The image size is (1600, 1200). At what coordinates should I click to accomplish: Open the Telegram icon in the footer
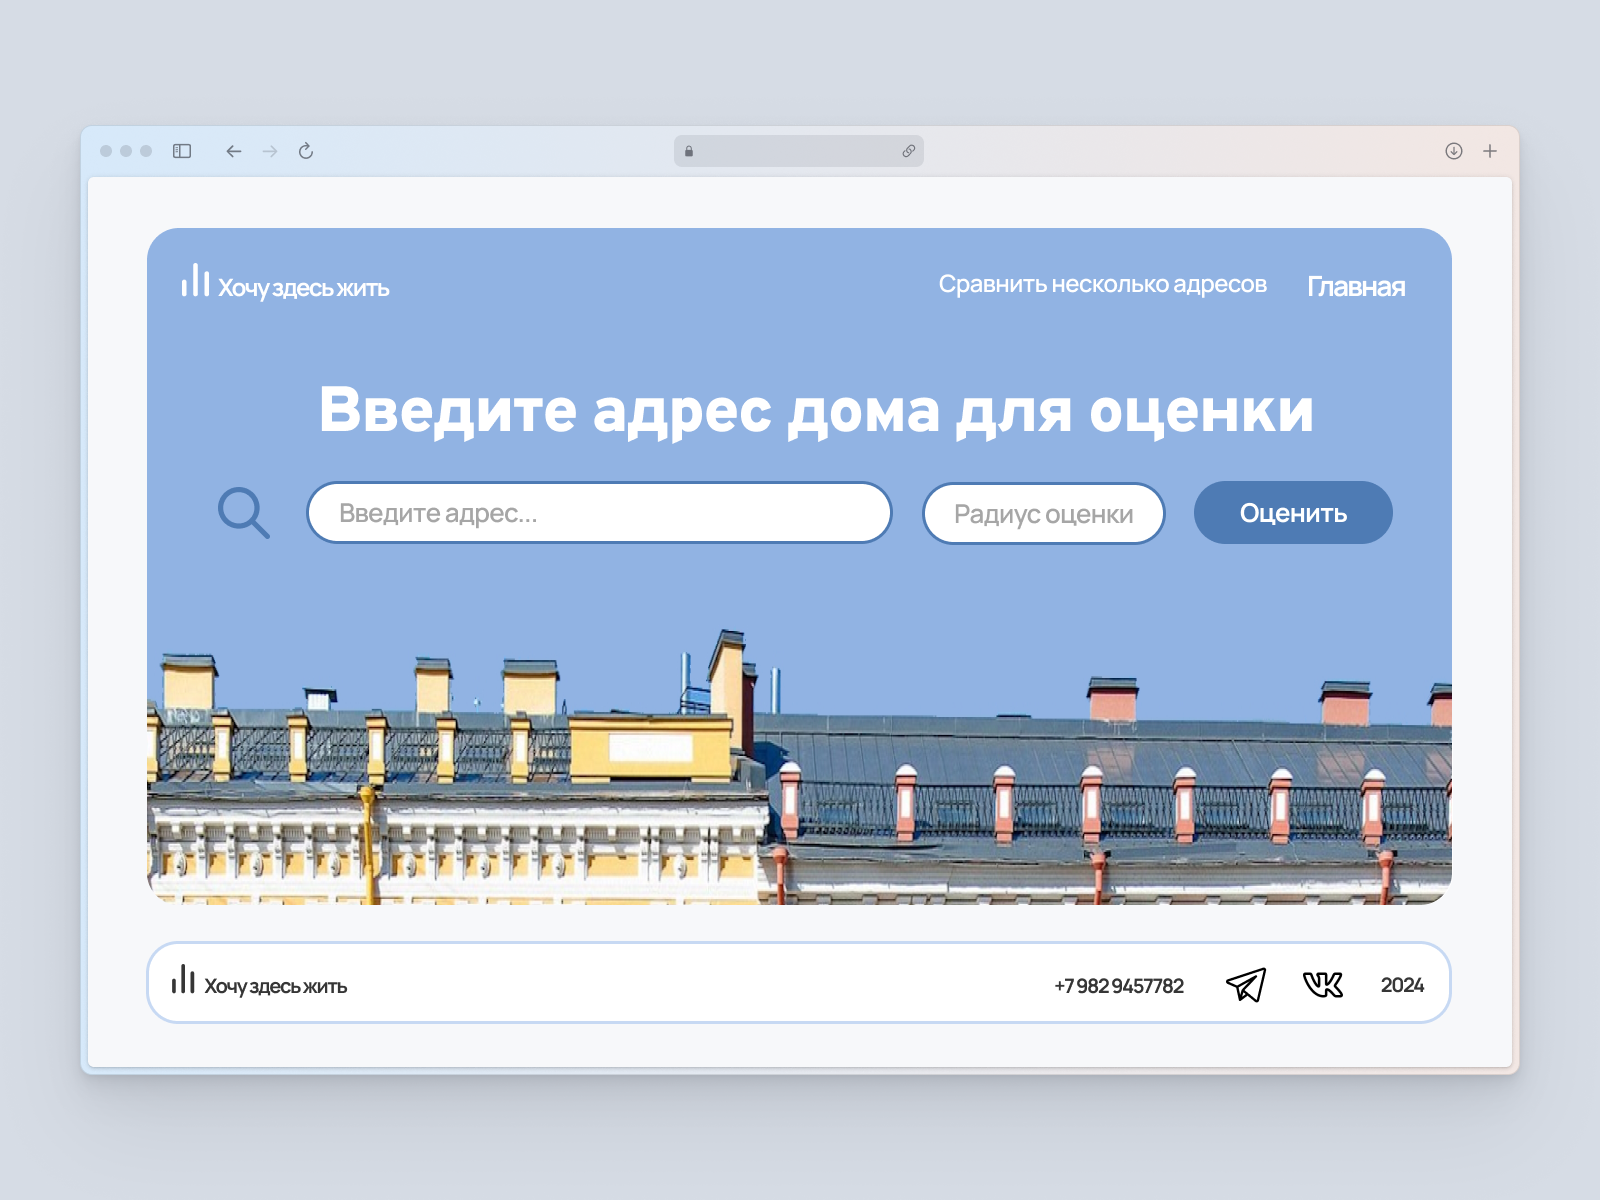[x=1246, y=984]
